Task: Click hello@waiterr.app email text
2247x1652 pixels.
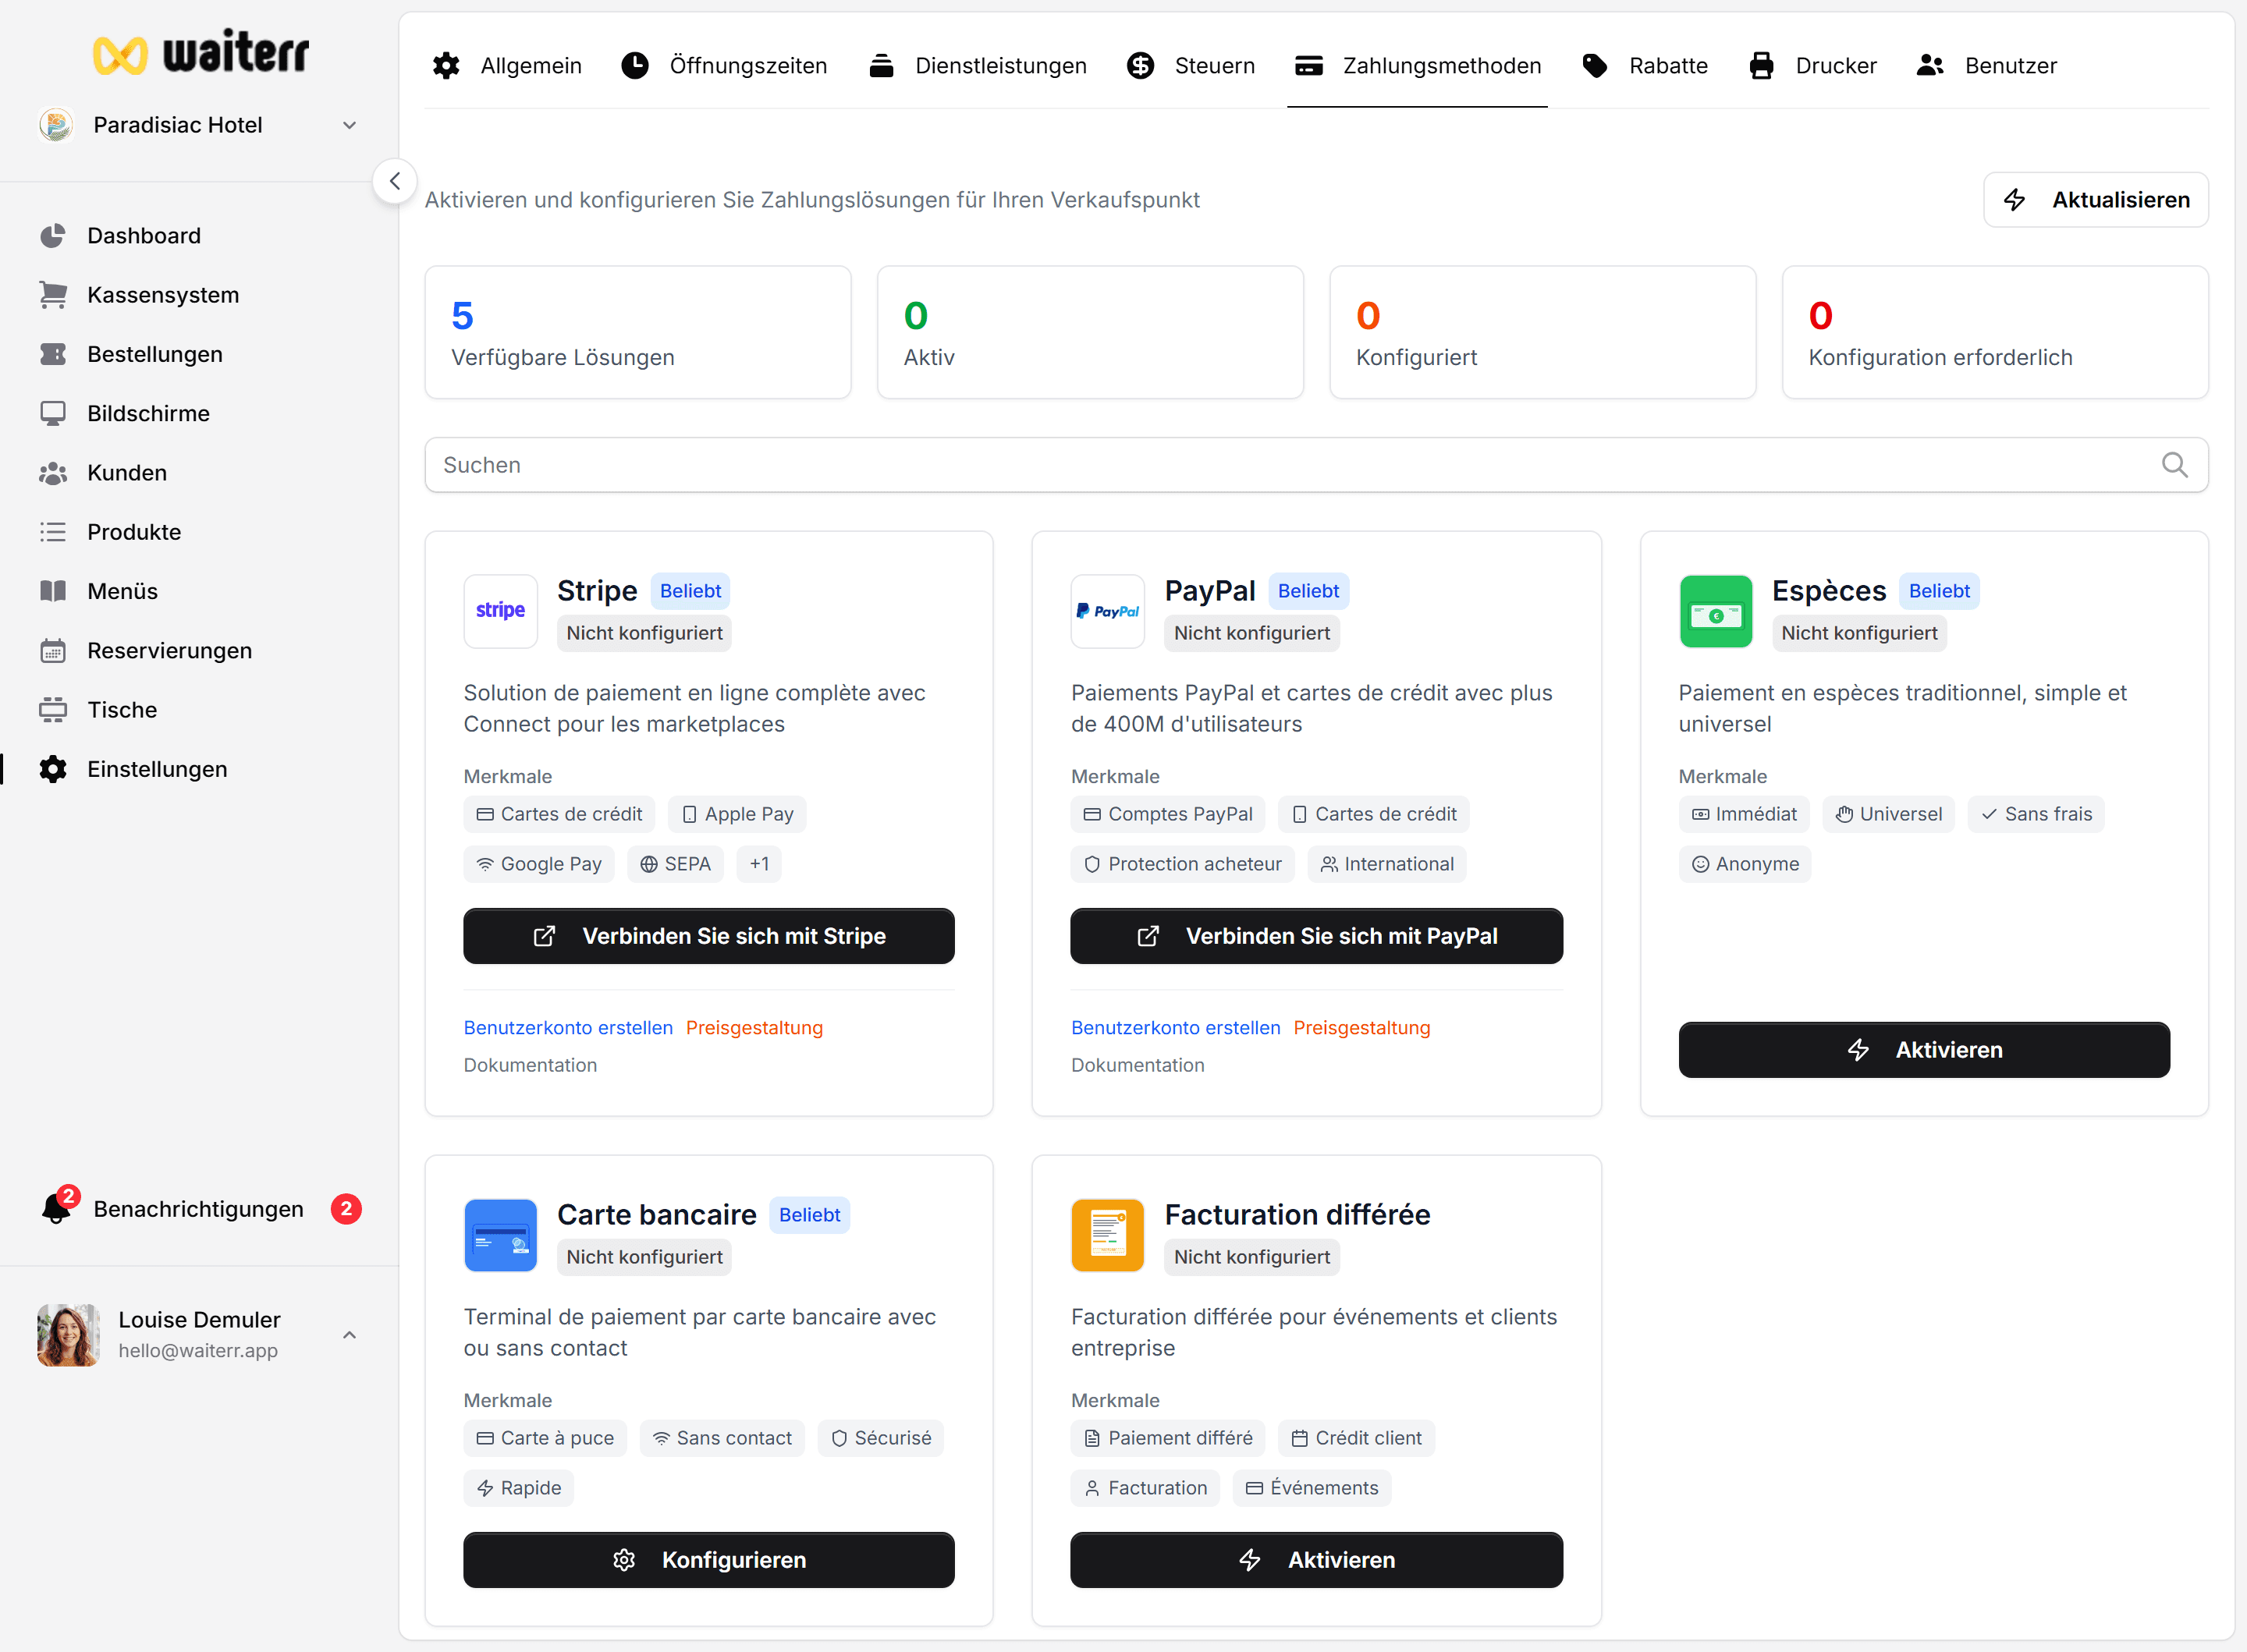Action: [198, 1351]
